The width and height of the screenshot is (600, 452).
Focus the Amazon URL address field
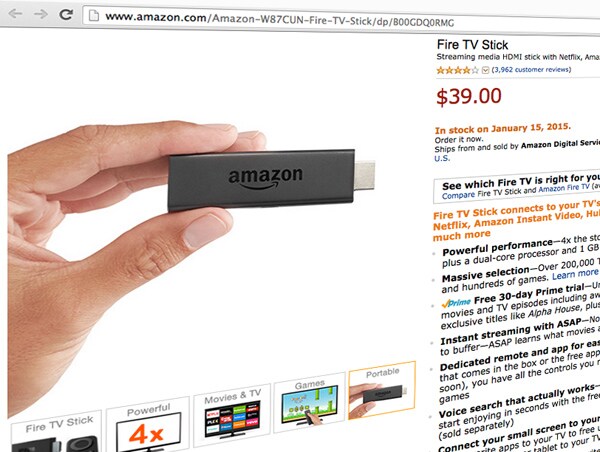point(341,18)
